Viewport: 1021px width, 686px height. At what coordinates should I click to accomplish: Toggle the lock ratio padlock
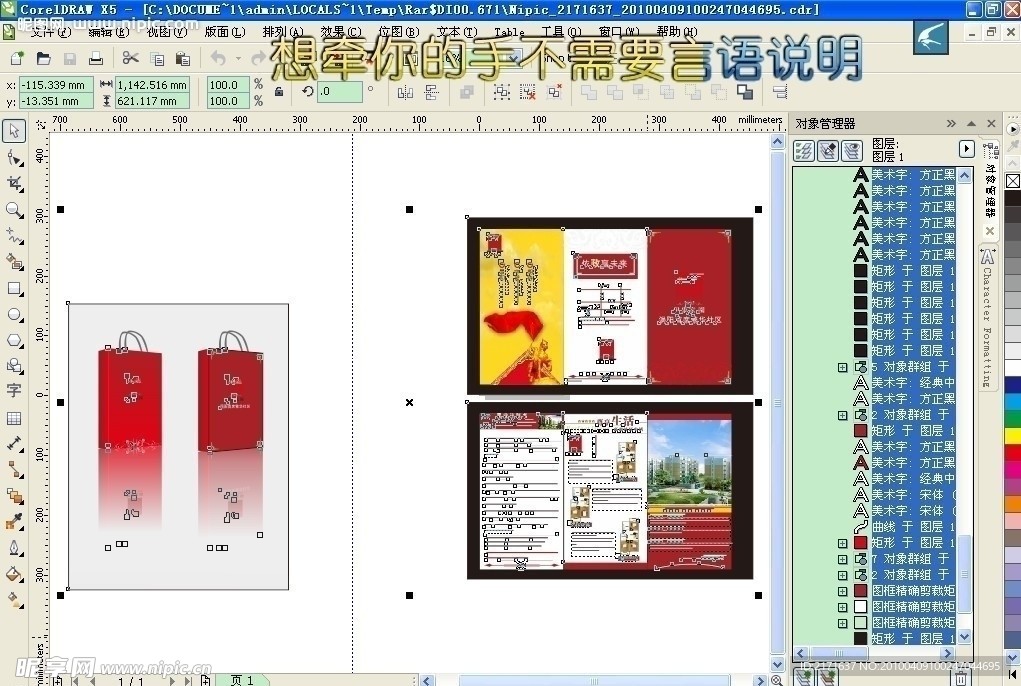pyautogui.click(x=278, y=92)
